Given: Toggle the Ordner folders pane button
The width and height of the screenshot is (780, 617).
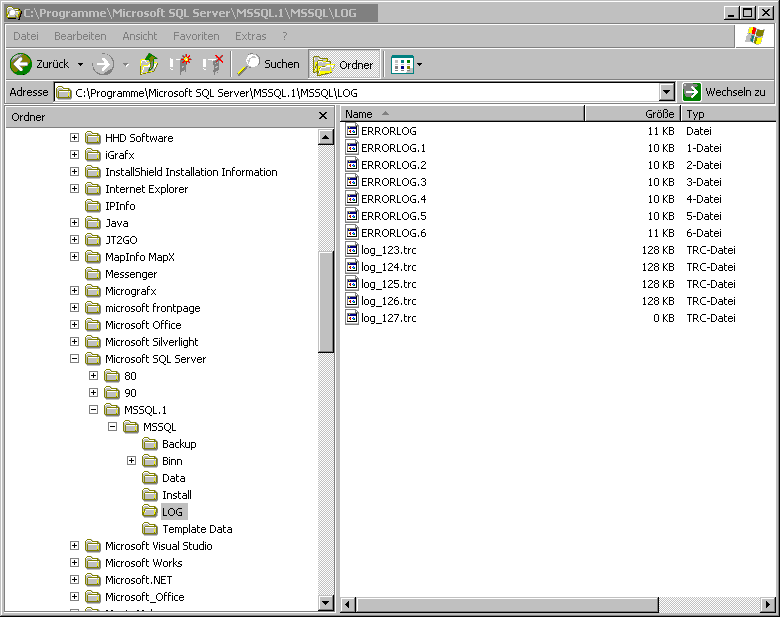Looking at the screenshot, I should click(344, 64).
